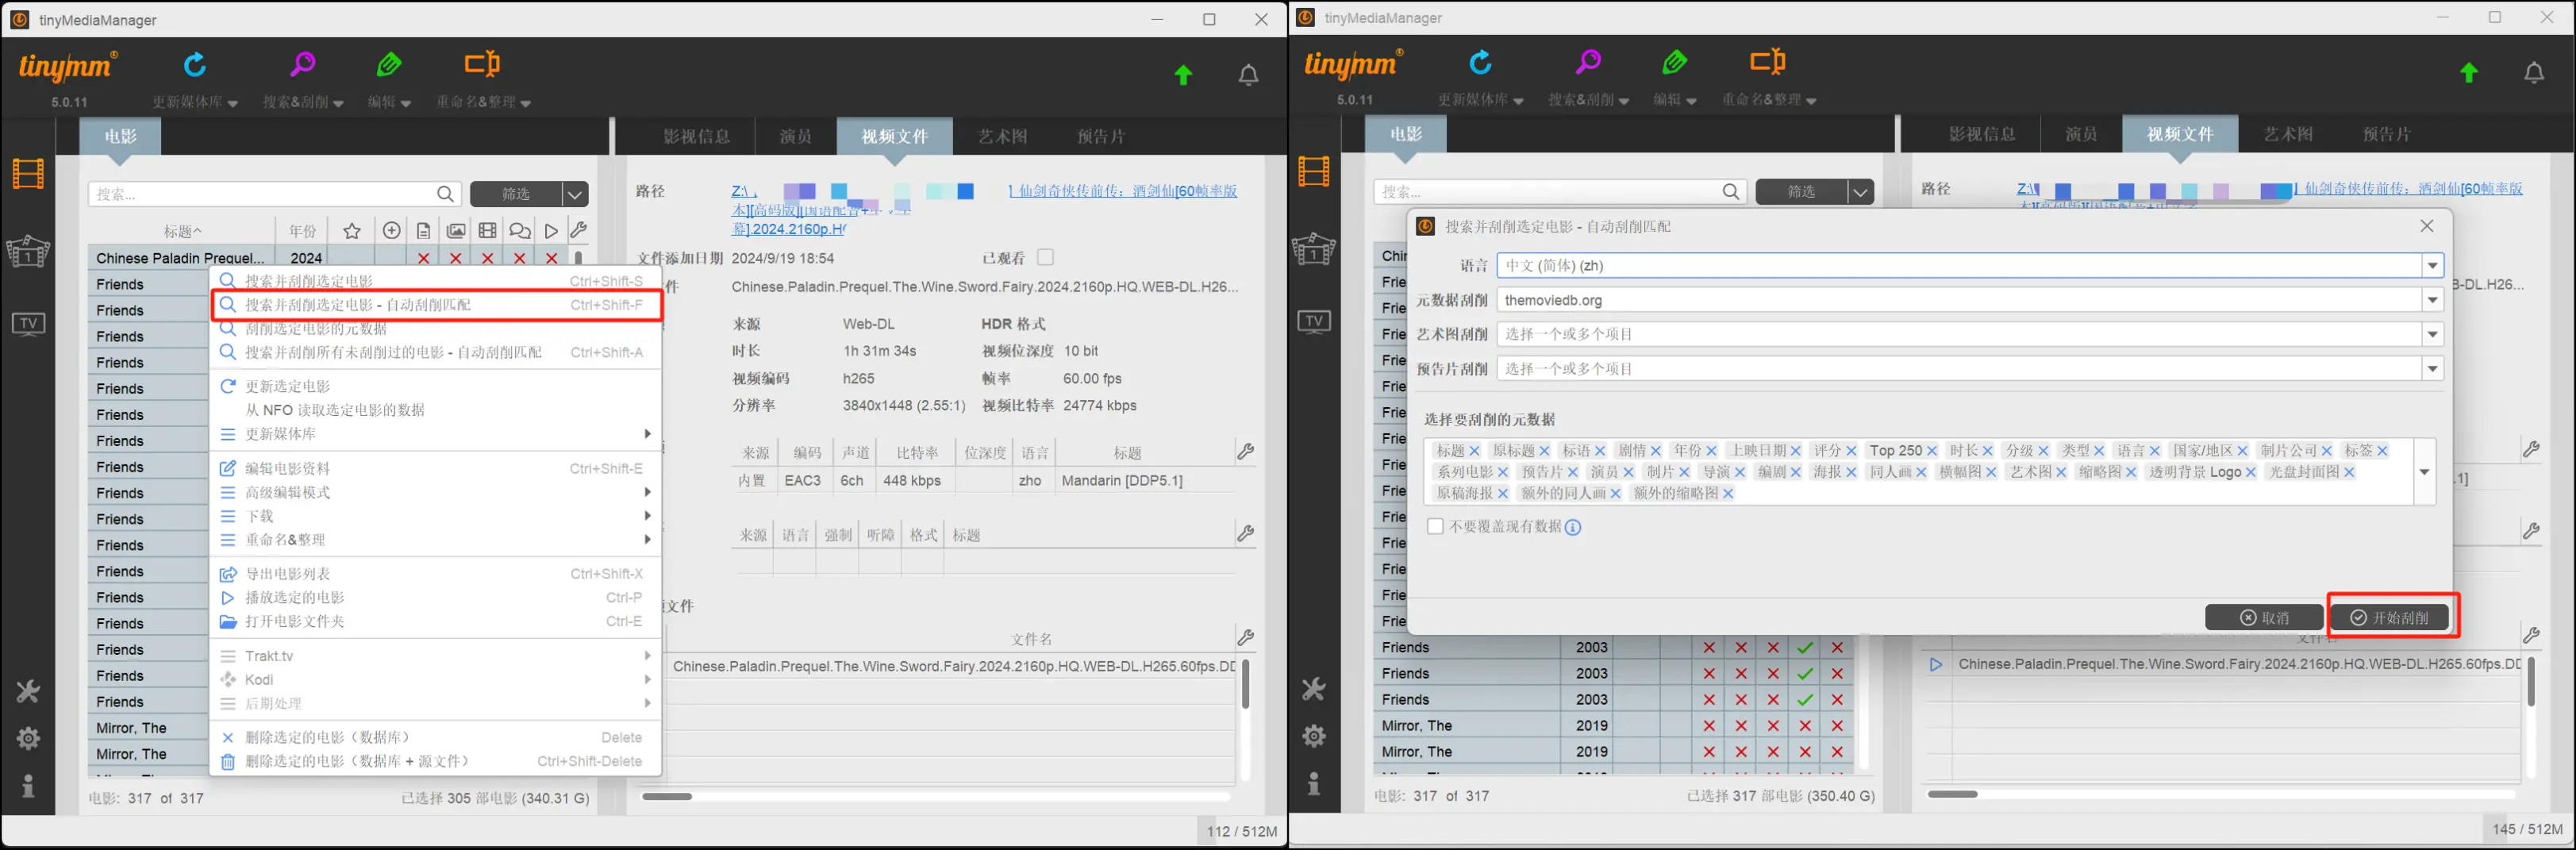Click the 取消 button in the dialog

point(2264,618)
